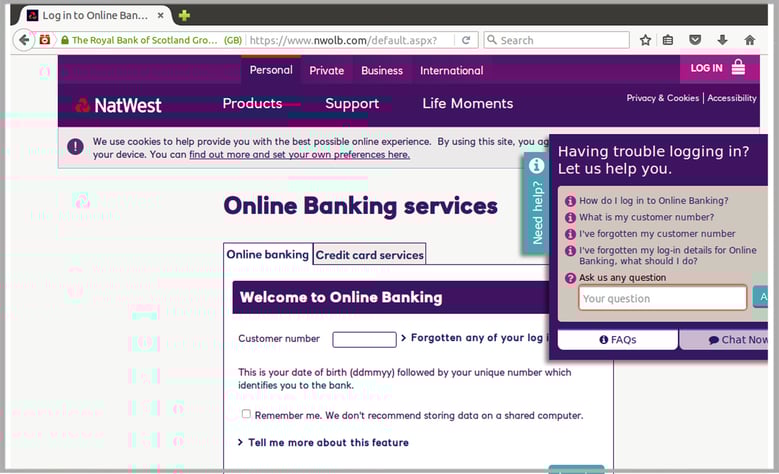
Task: Select the International navigation tab
Action: pos(452,71)
